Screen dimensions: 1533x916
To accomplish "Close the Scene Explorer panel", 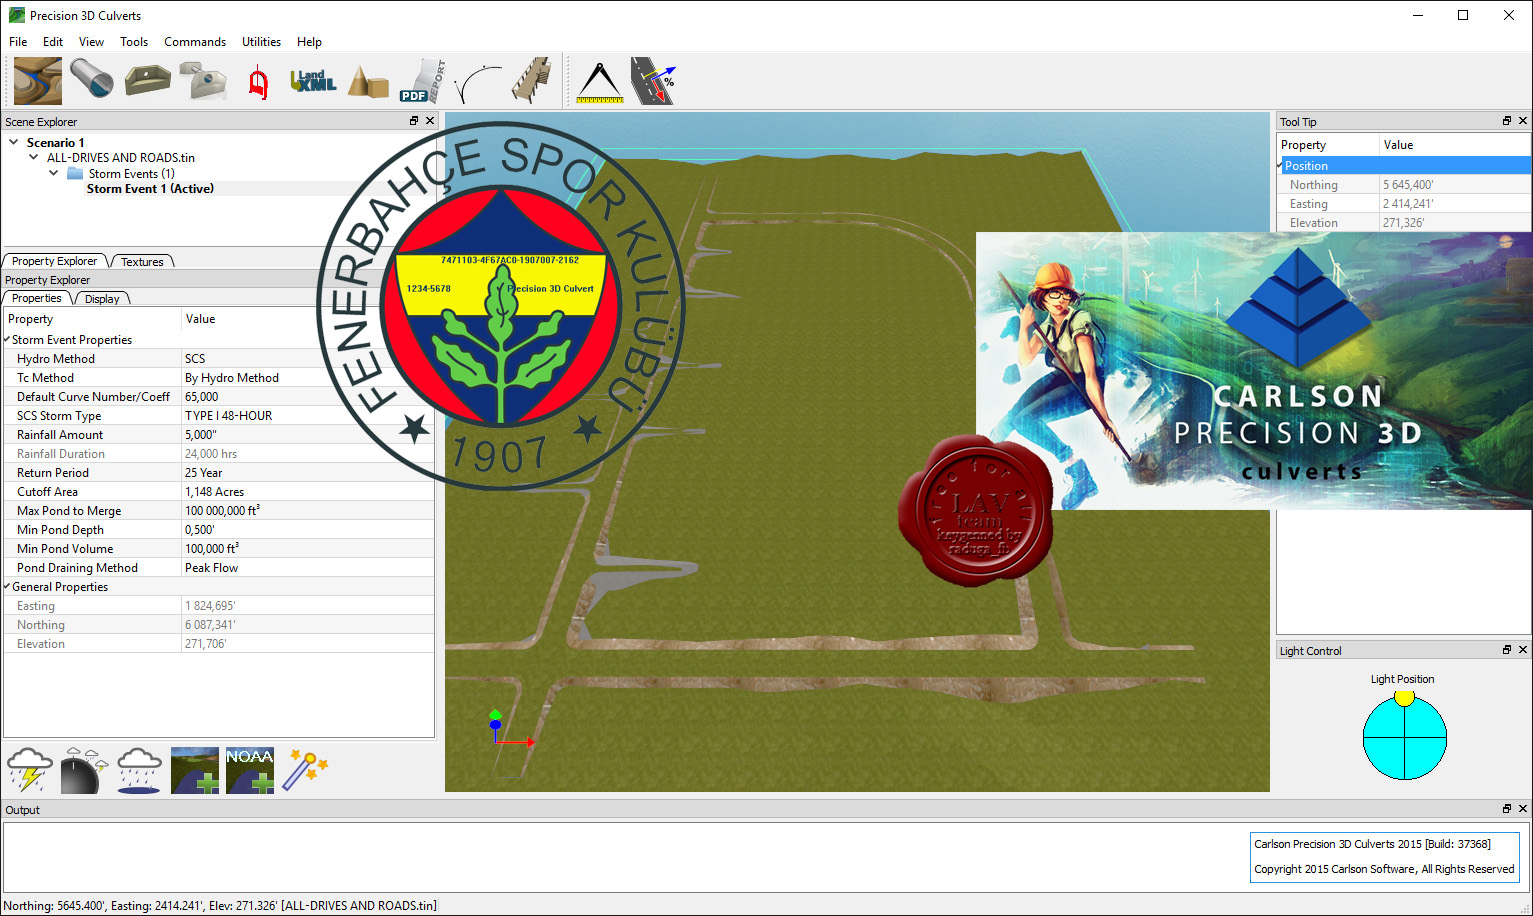I will tap(430, 121).
